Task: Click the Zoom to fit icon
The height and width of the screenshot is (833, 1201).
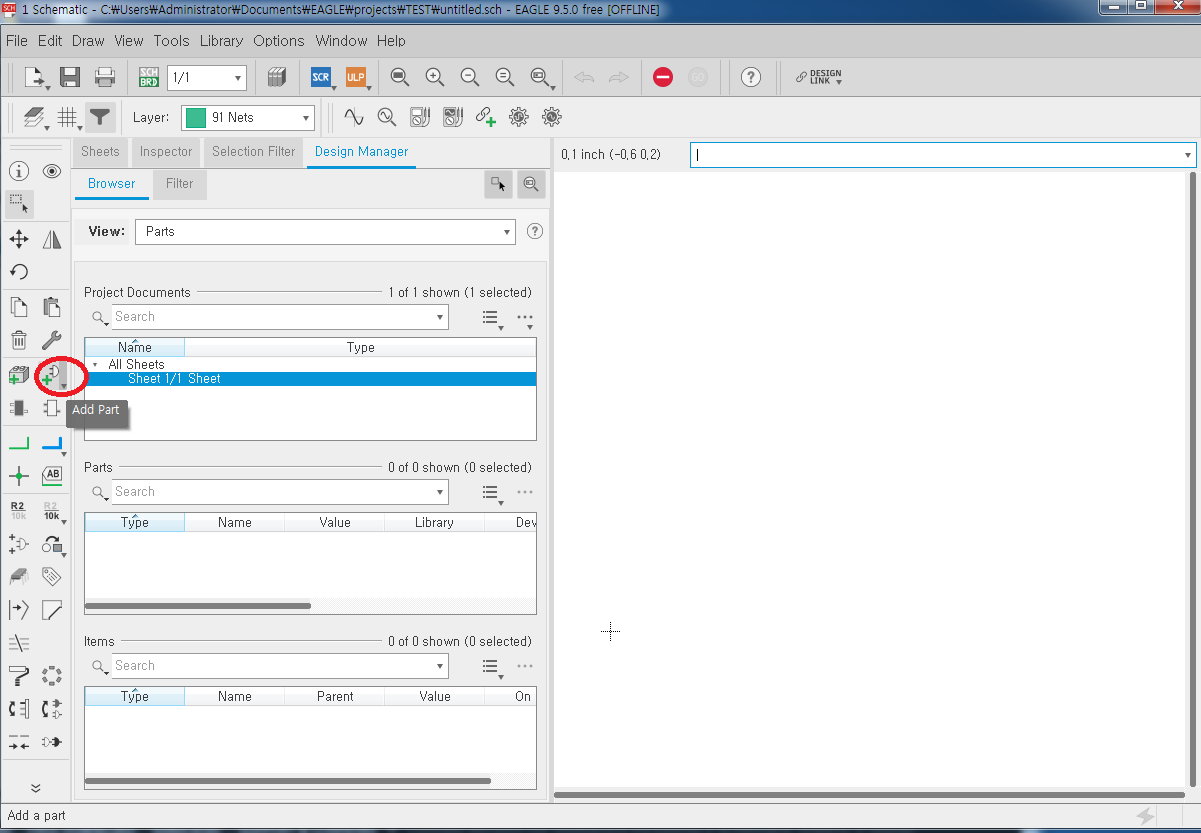Action: 400,77
